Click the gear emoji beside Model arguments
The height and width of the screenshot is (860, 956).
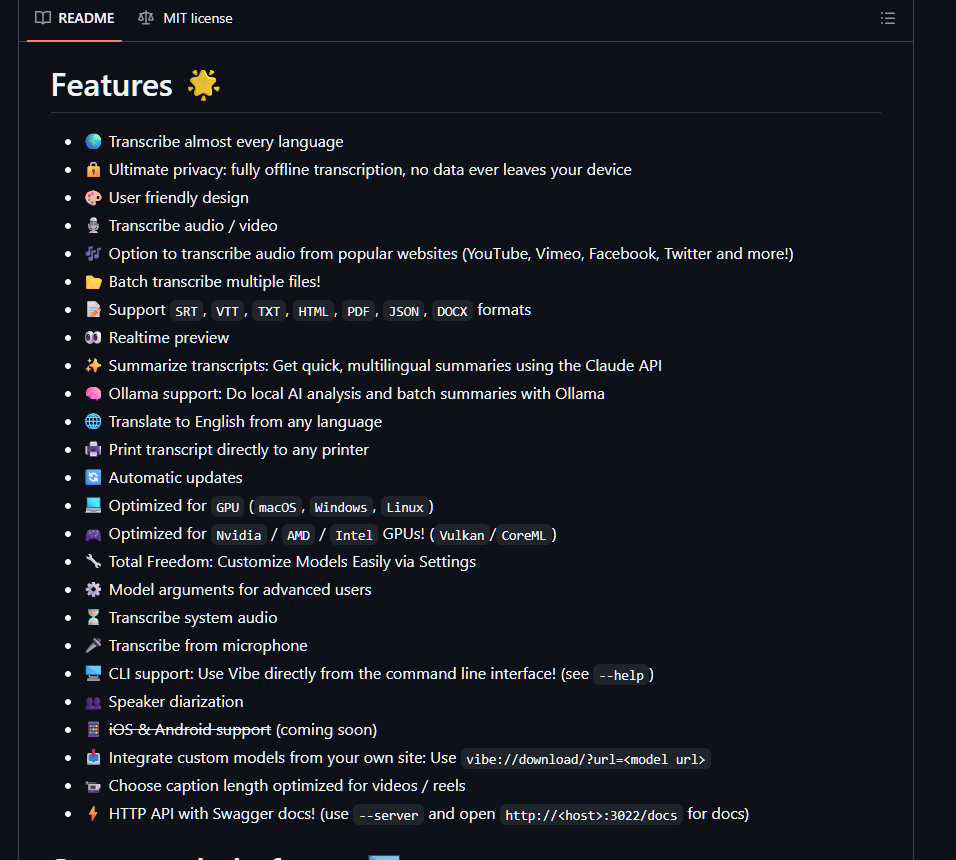tap(93, 590)
